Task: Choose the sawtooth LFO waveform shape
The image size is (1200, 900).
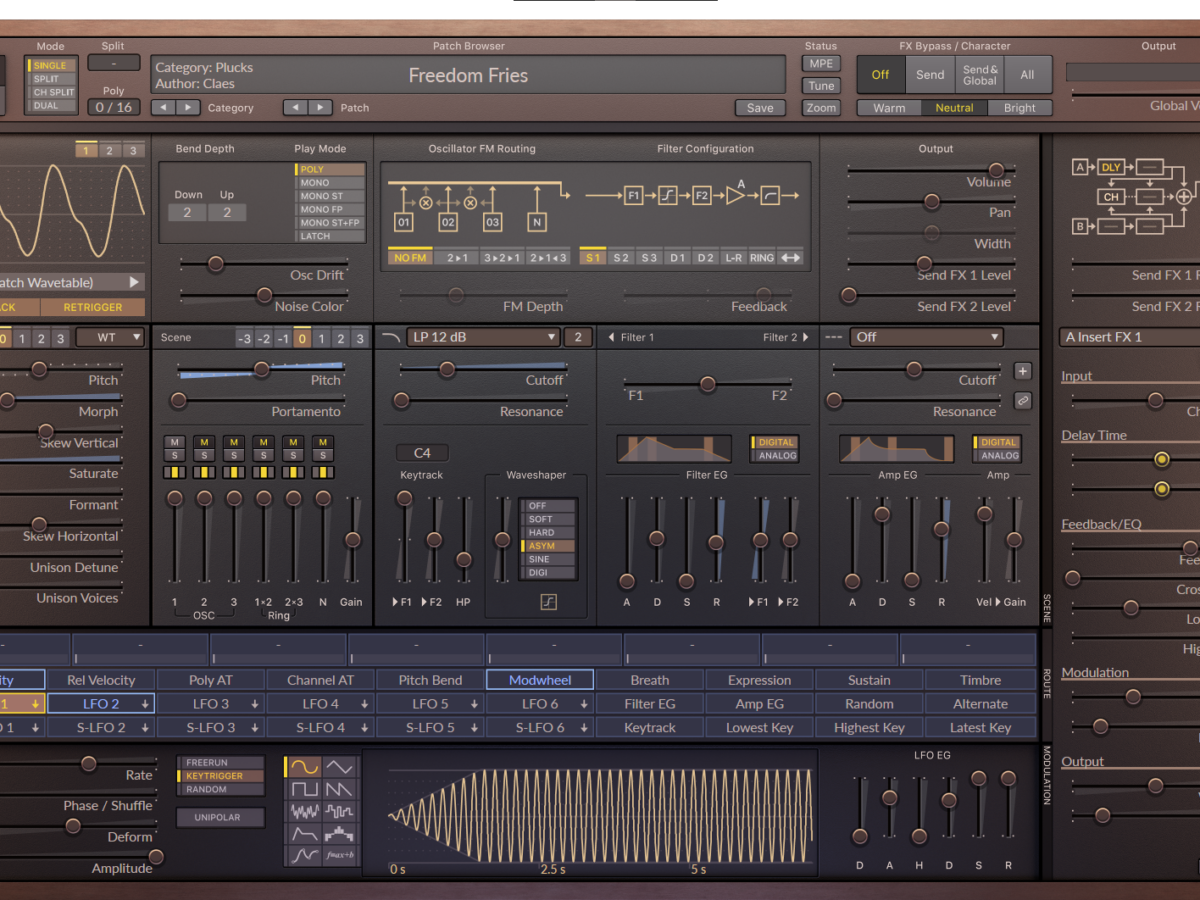Action: tap(339, 789)
